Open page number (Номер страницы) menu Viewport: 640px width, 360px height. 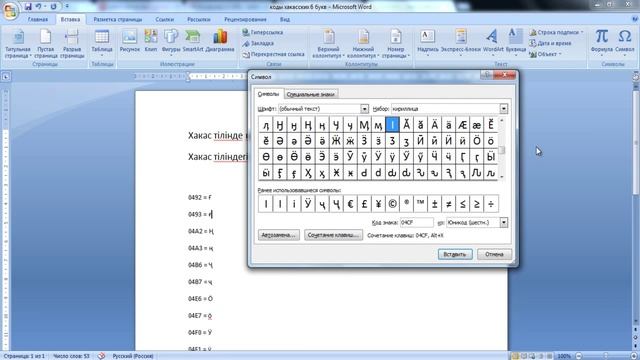click(x=396, y=44)
